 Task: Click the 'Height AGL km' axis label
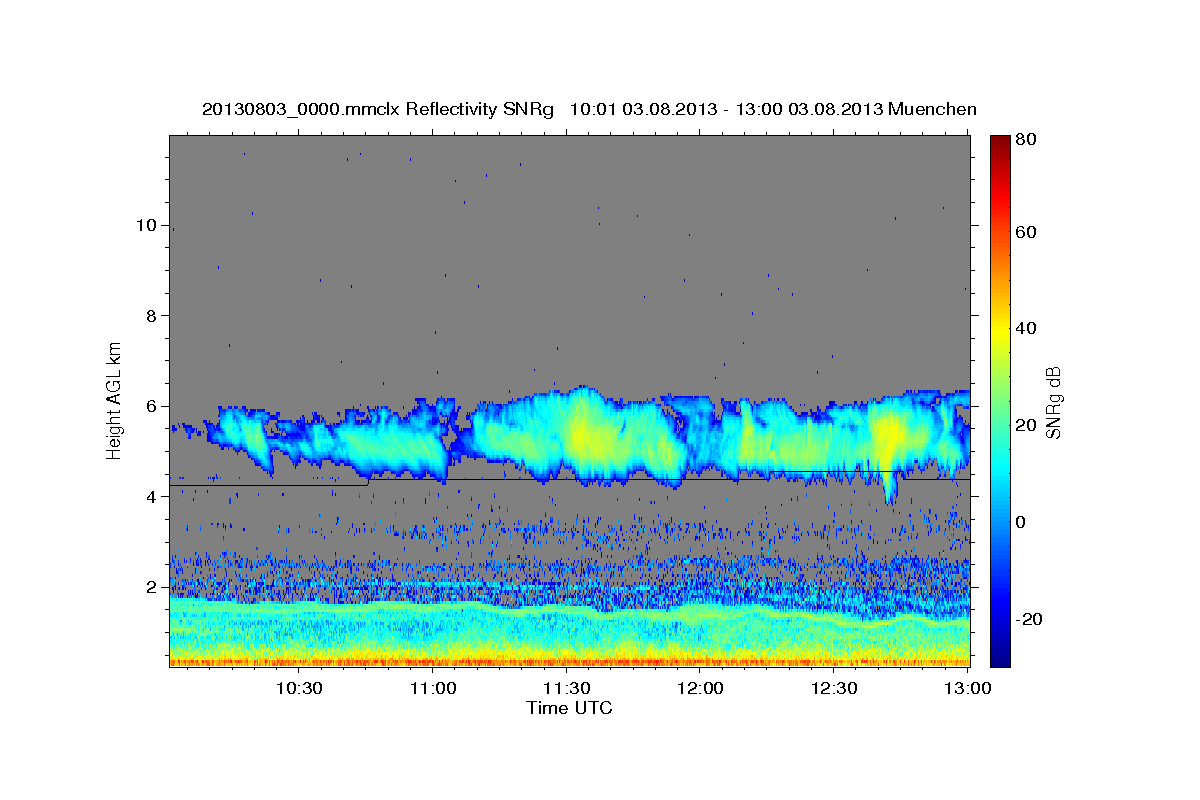point(115,401)
